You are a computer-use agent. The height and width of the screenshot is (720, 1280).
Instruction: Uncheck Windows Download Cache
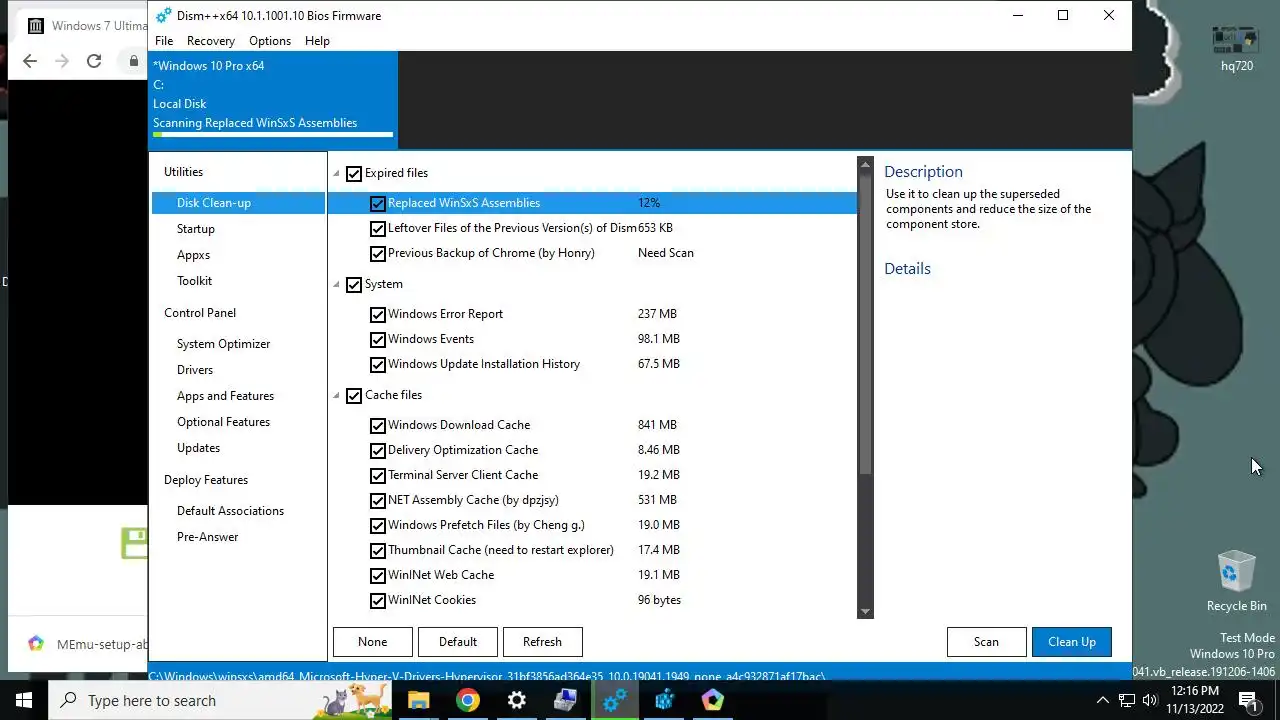tap(377, 425)
